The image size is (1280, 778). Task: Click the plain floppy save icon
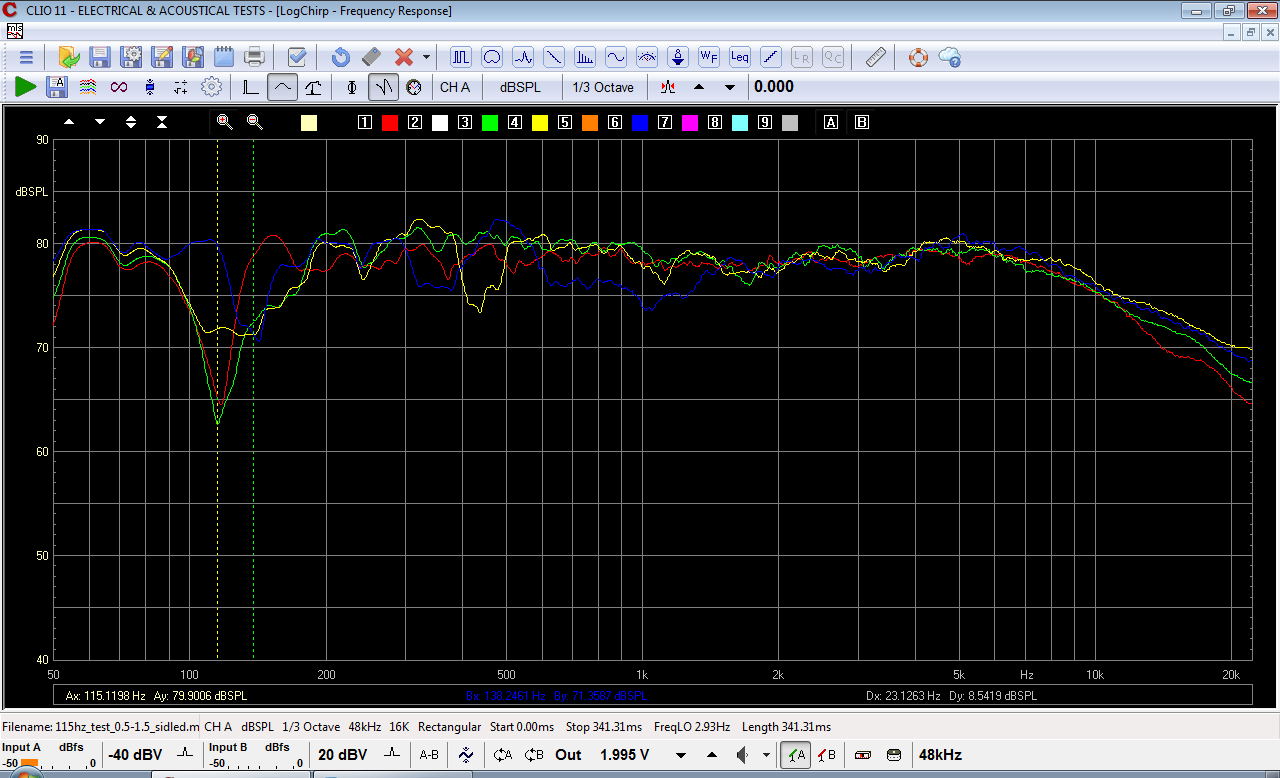[x=99, y=57]
